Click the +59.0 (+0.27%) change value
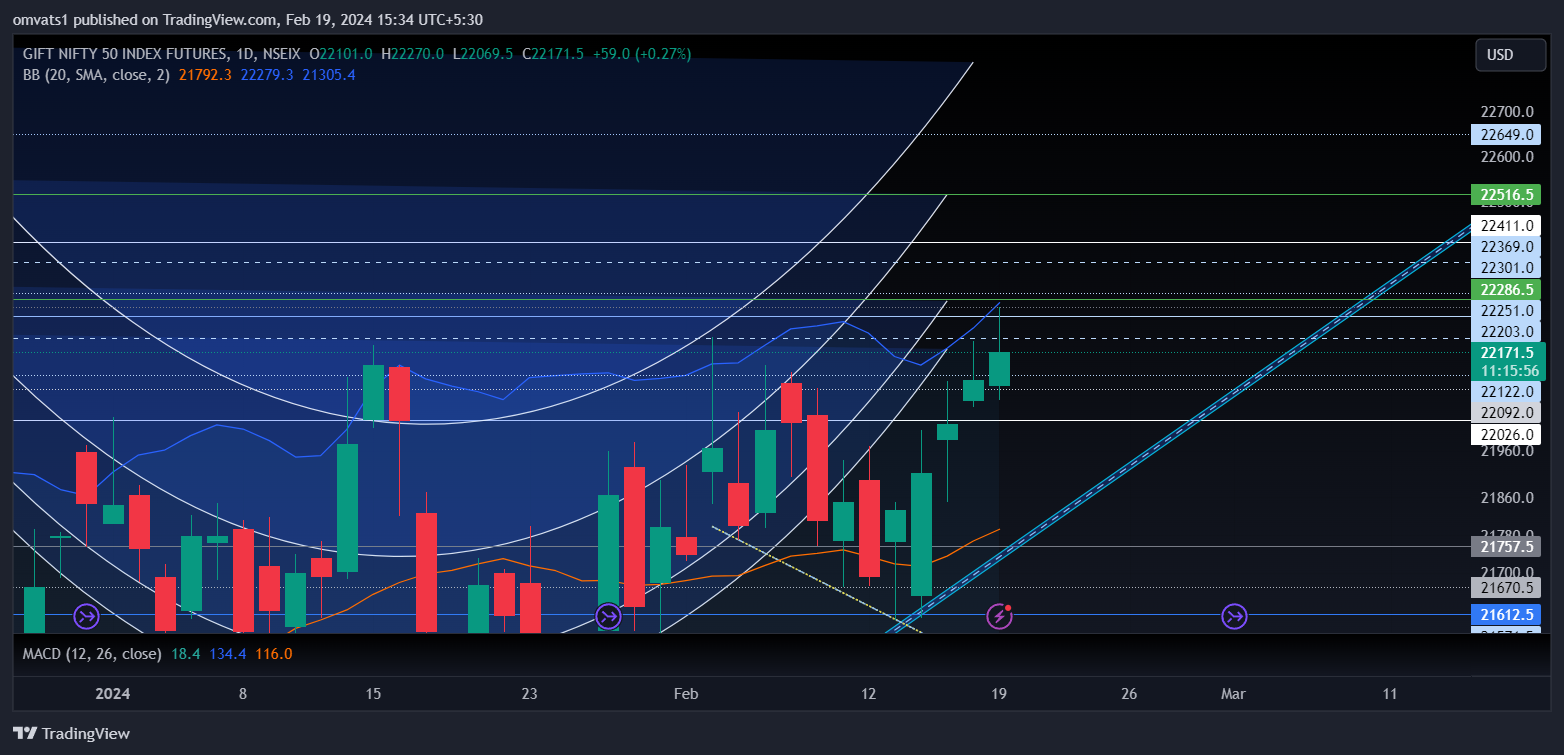The image size is (1564, 755). click(641, 53)
